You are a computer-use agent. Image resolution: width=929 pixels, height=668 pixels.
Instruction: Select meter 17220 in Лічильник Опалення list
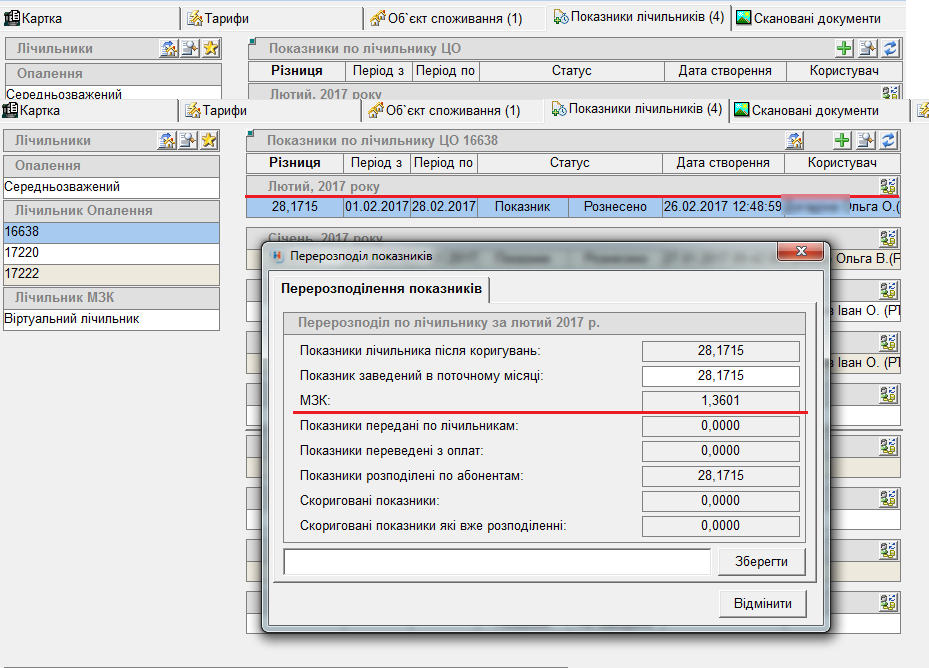(x=110, y=253)
